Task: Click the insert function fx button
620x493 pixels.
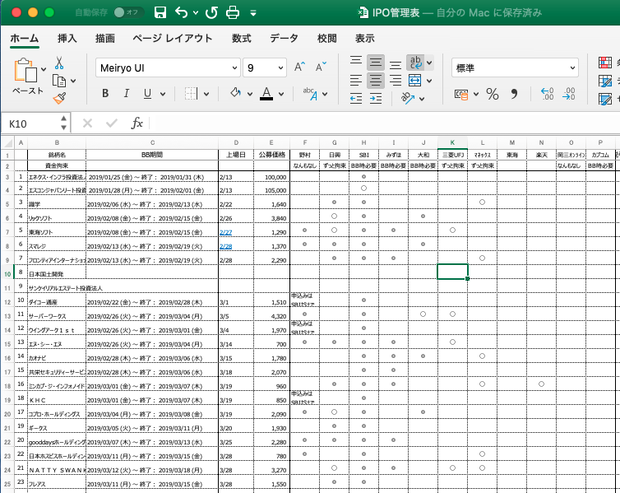Action: (137, 123)
